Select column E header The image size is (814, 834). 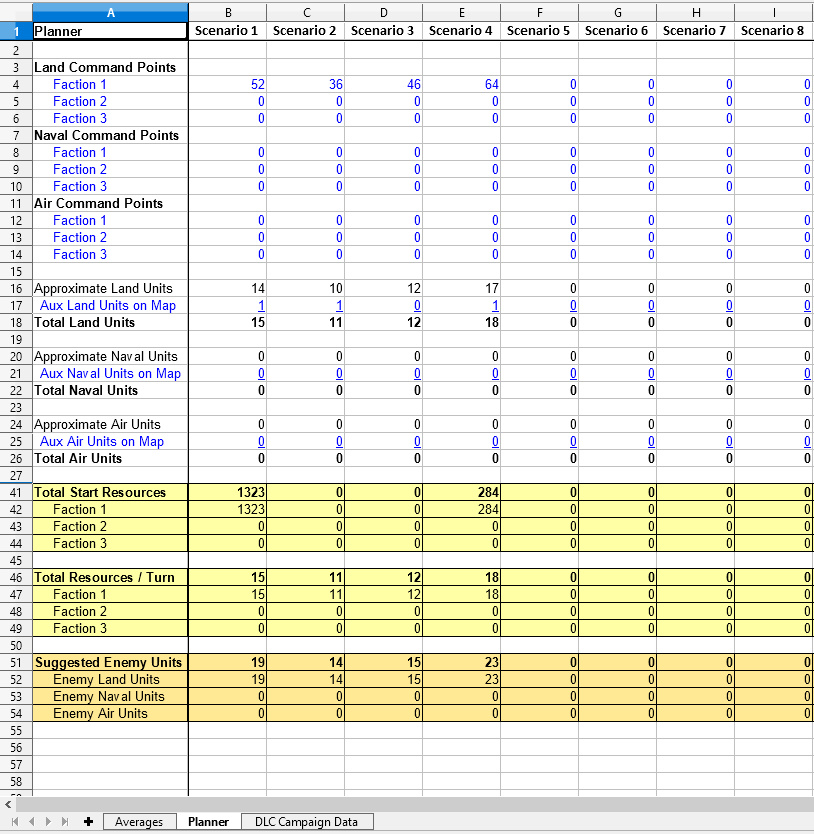(461, 12)
